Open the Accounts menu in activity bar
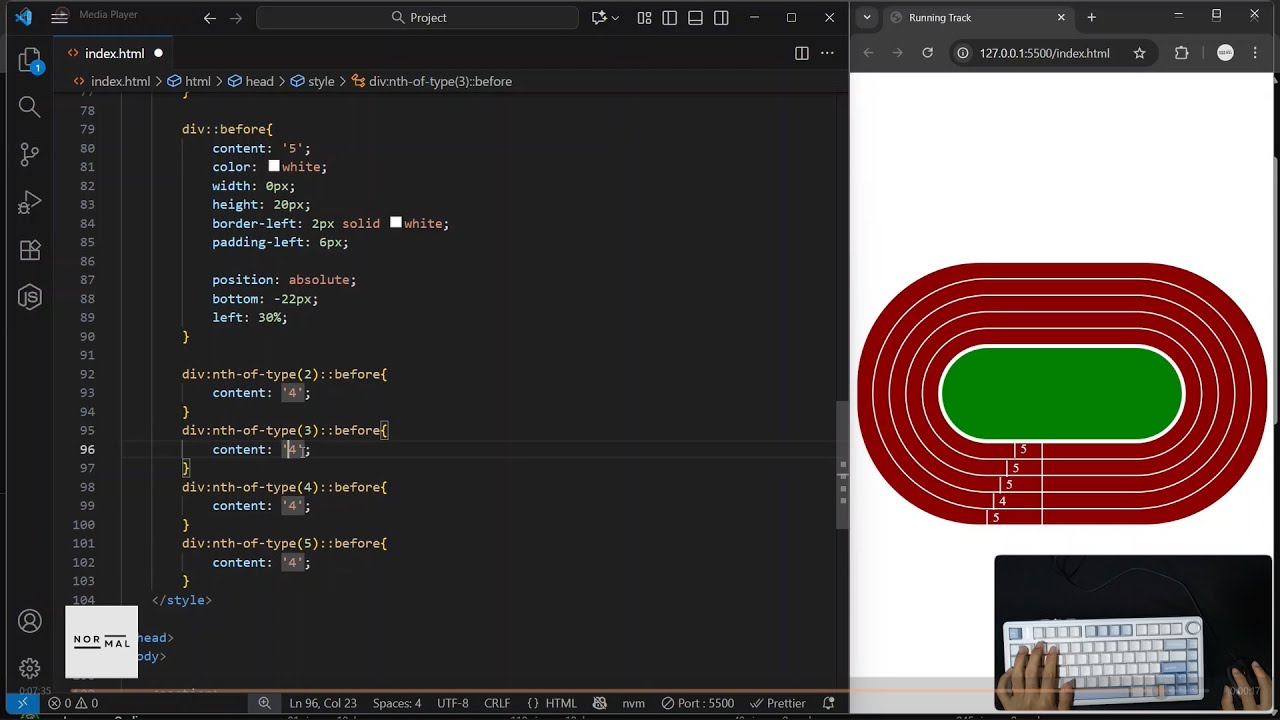 (x=29, y=621)
